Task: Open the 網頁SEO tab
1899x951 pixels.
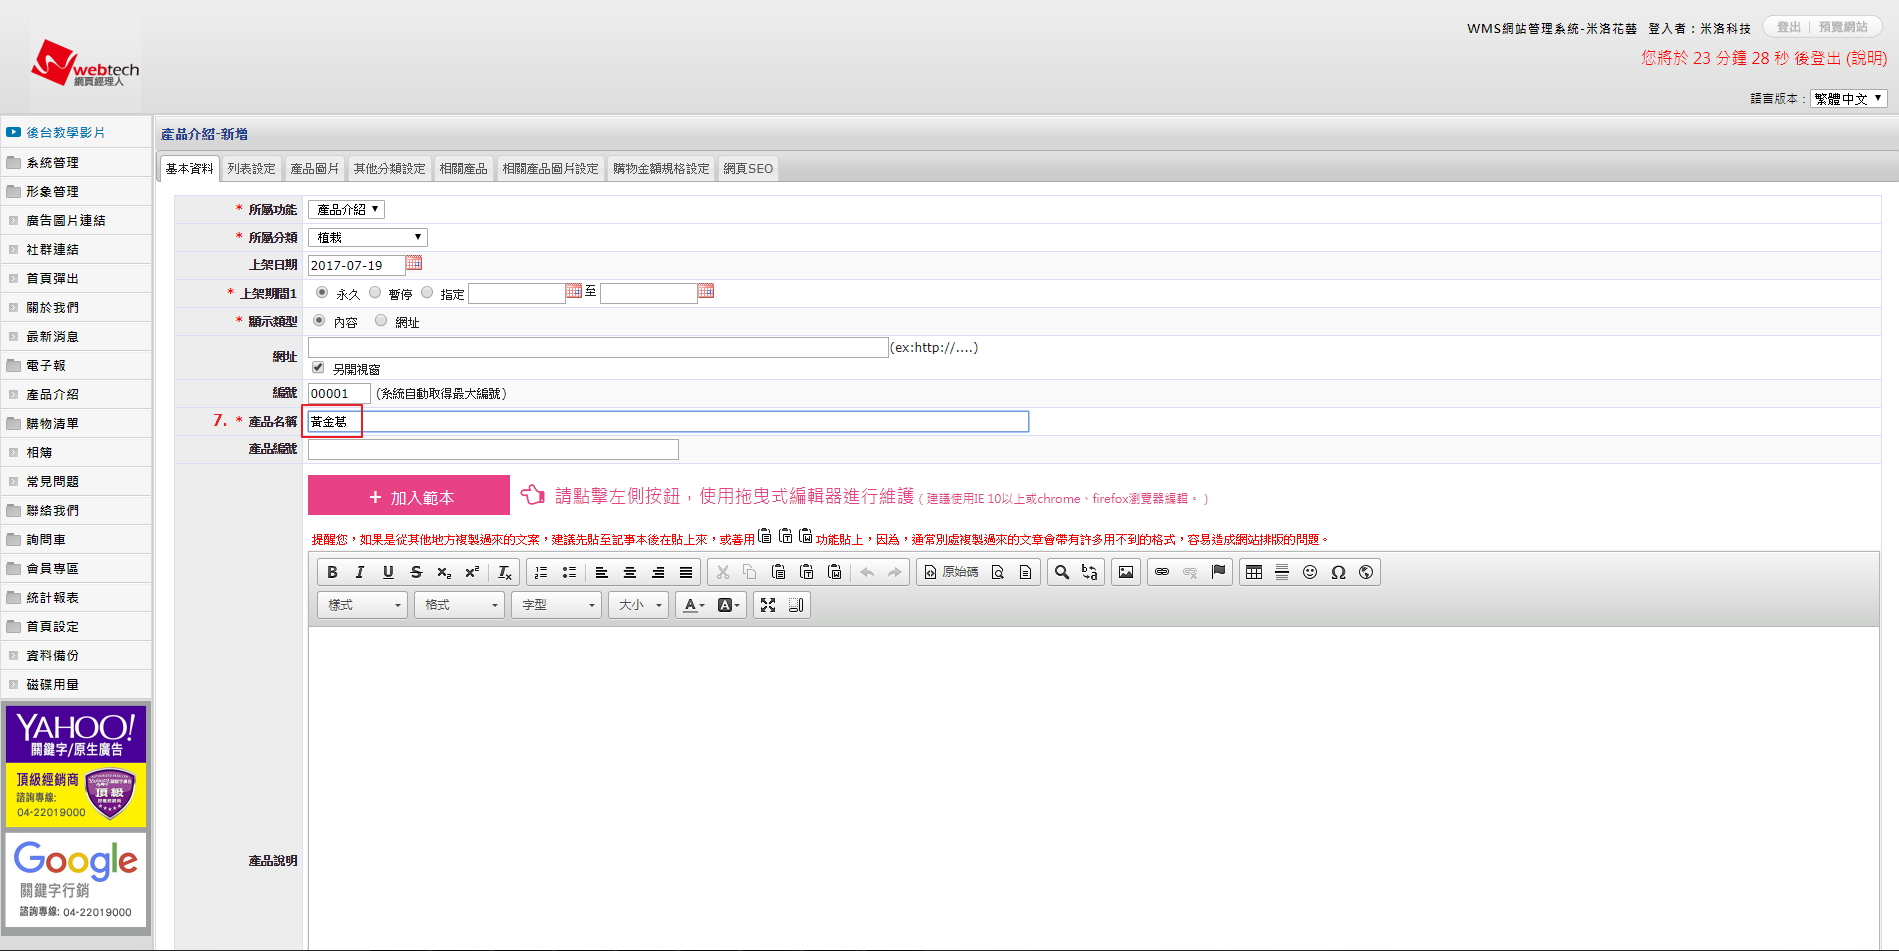Action: click(x=748, y=169)
